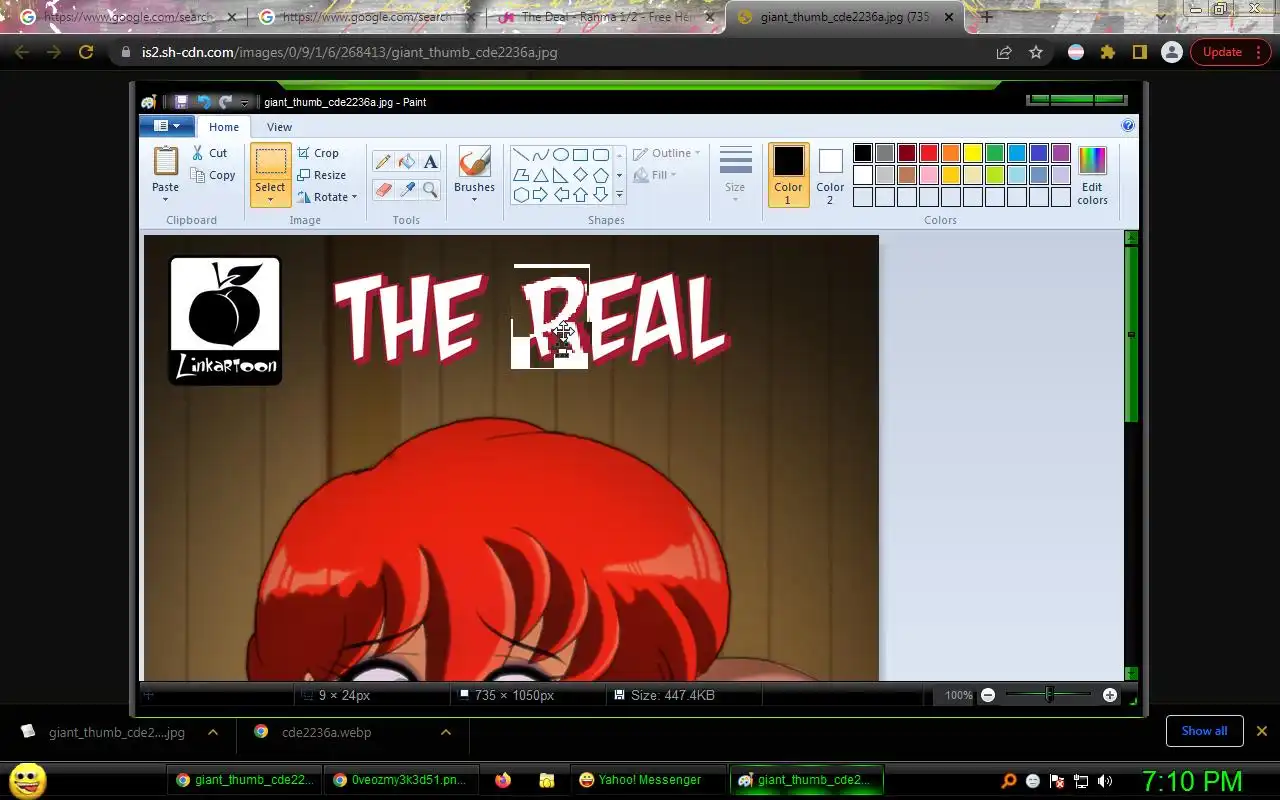
Task: Expand options for giant_thumb_cde2....jpg download
Action: pos(213,732)
